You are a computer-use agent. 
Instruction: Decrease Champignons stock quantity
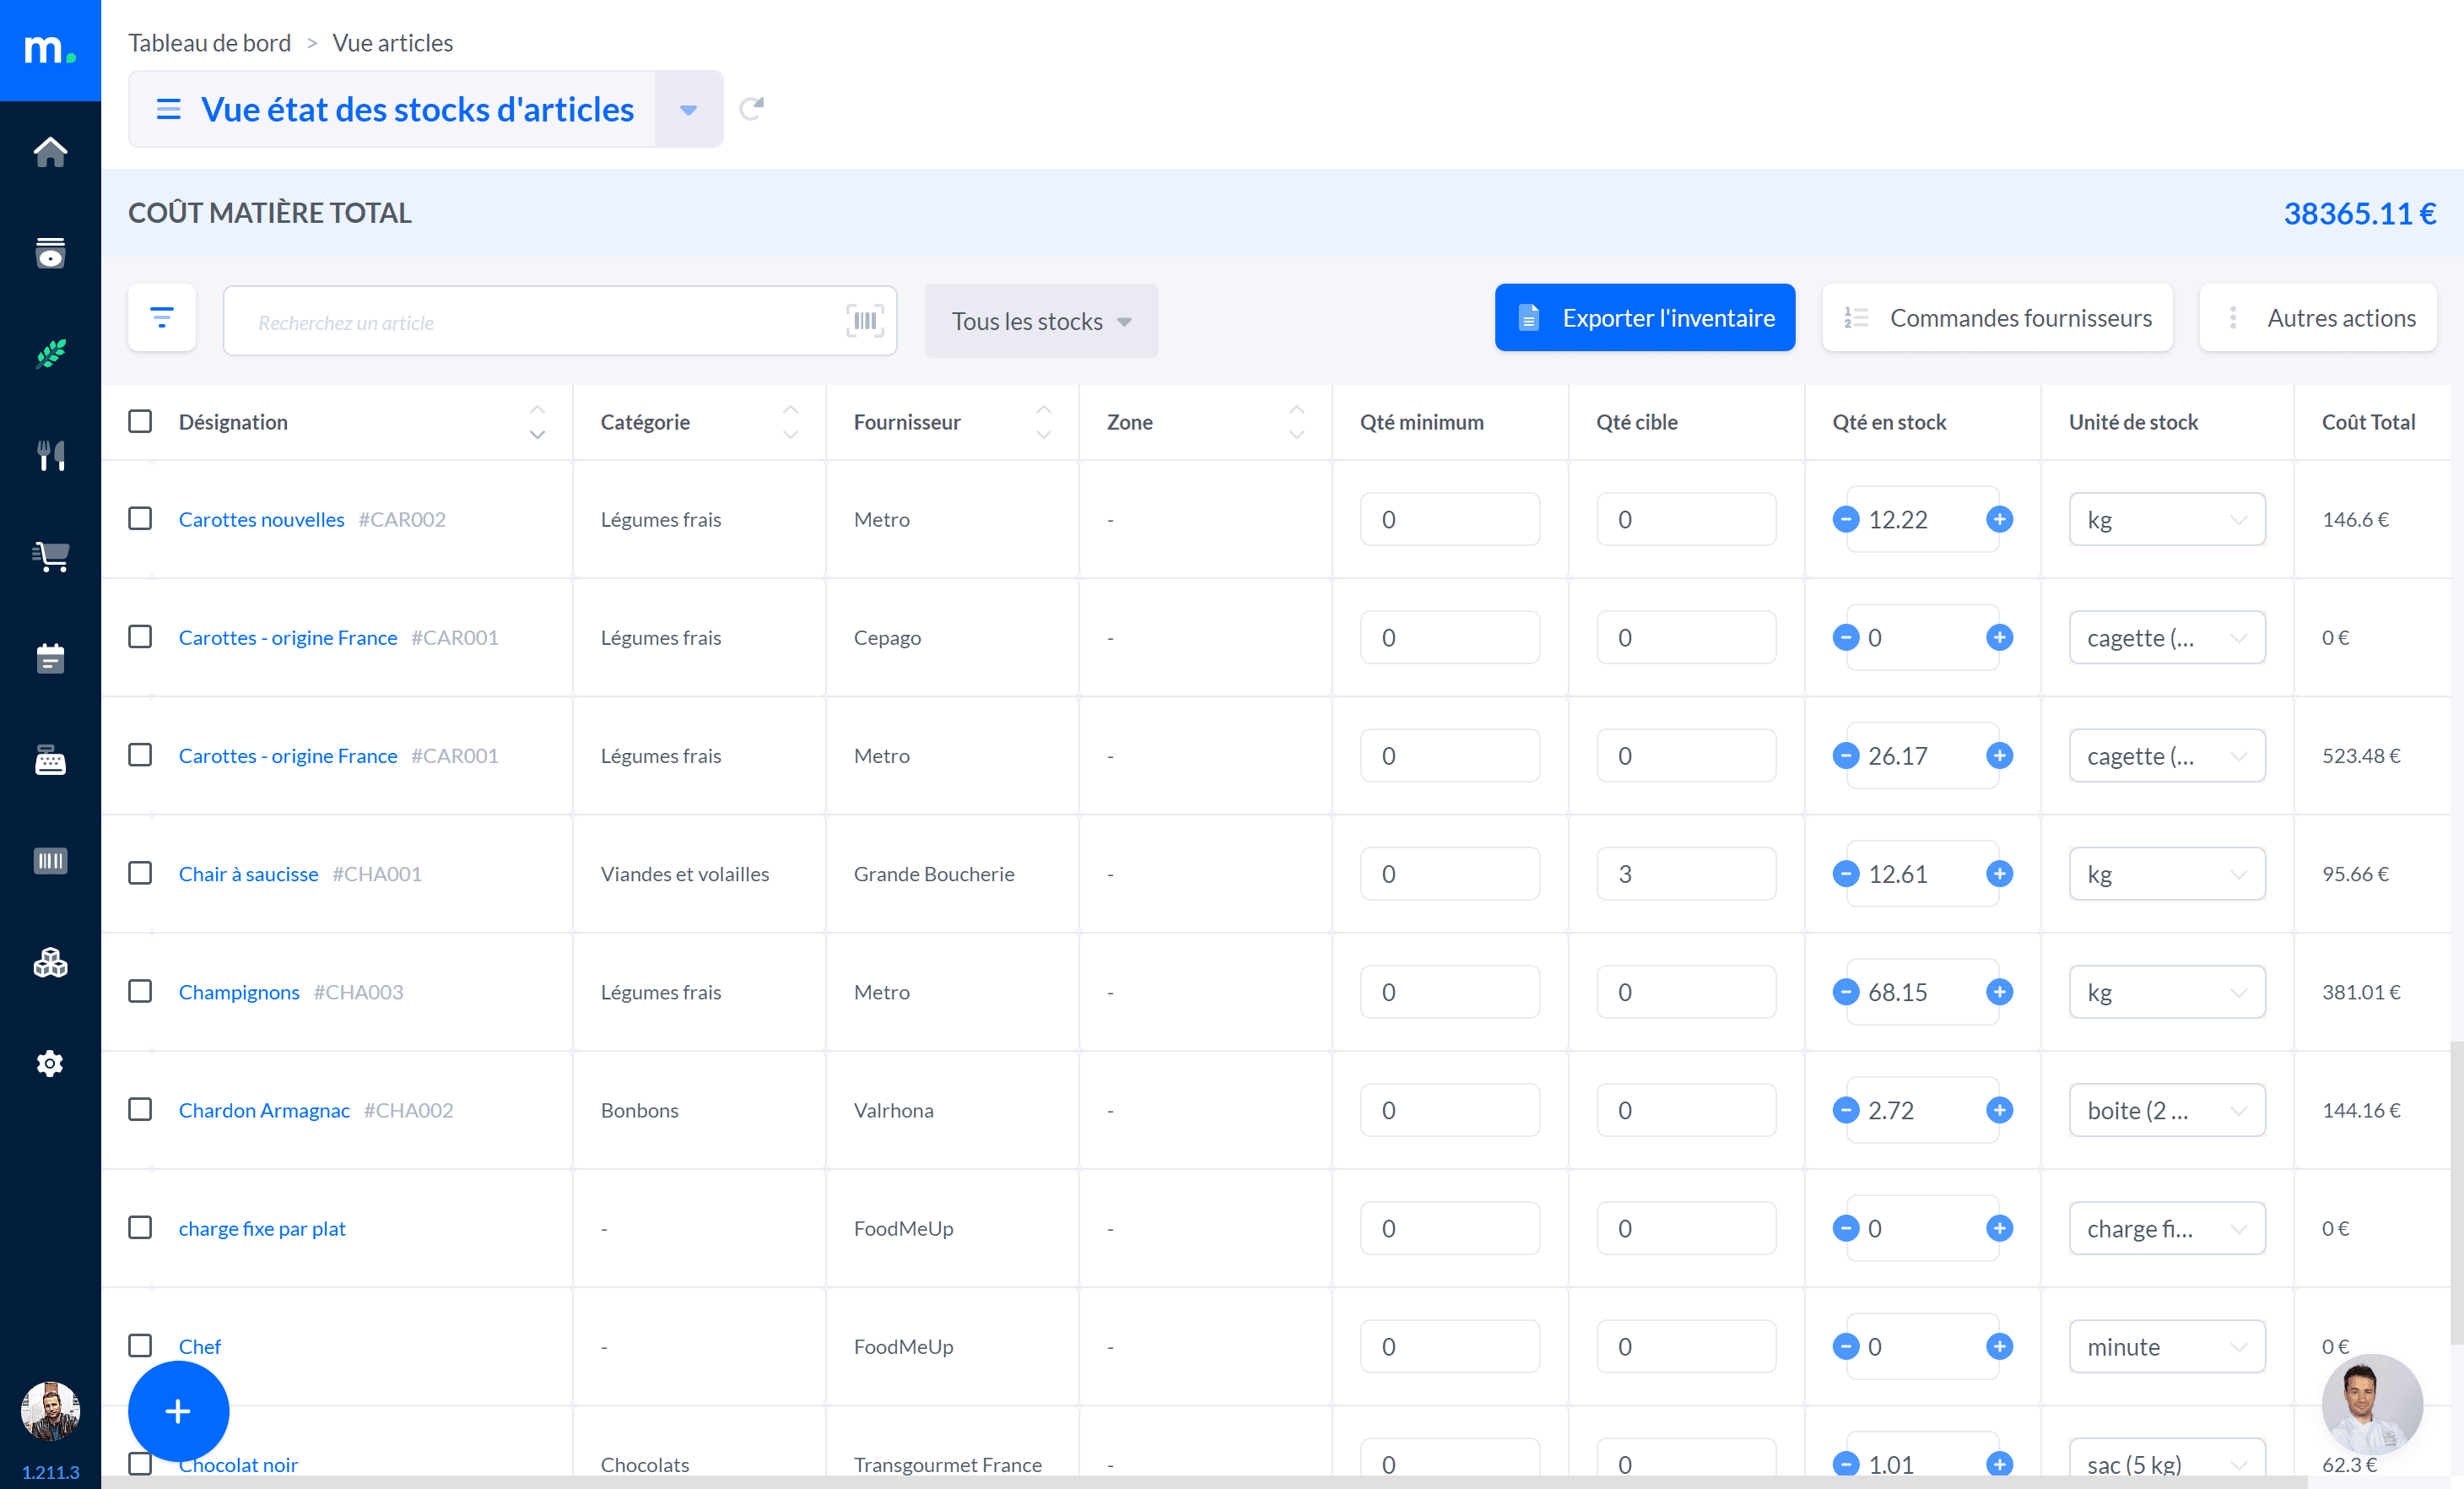tap(1846, 992)
